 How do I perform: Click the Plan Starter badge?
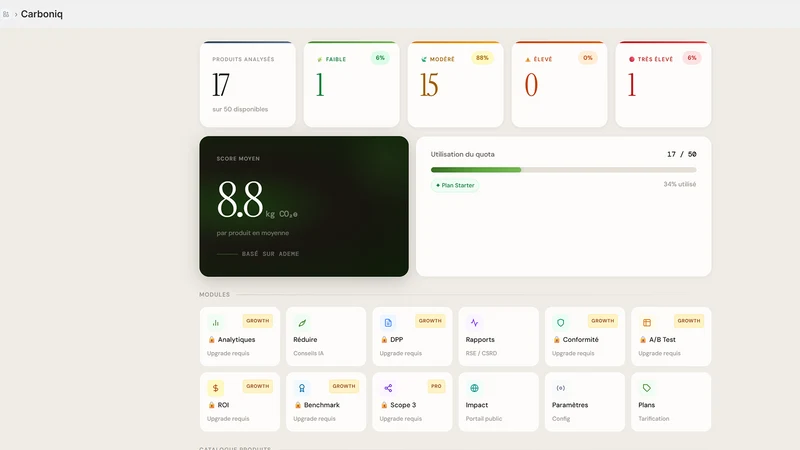(455, 185)
